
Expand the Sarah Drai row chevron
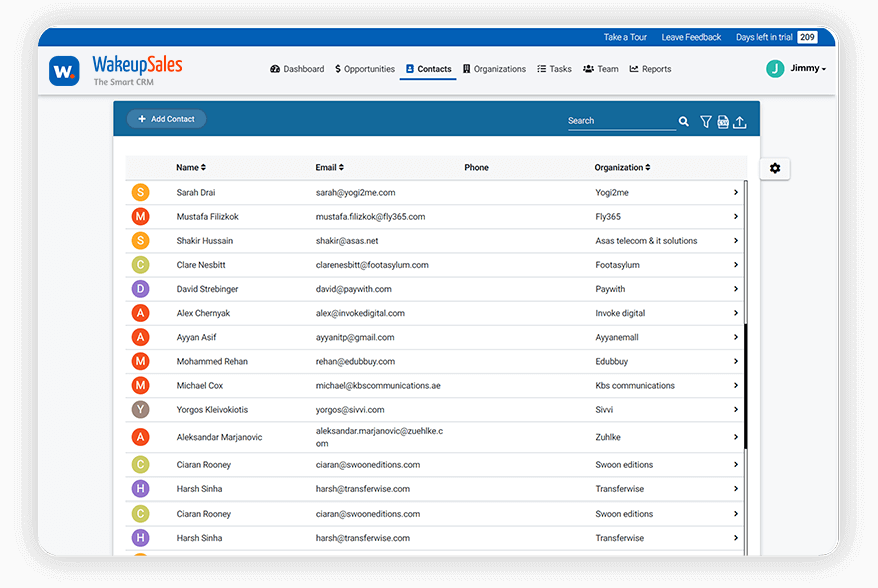736,193
